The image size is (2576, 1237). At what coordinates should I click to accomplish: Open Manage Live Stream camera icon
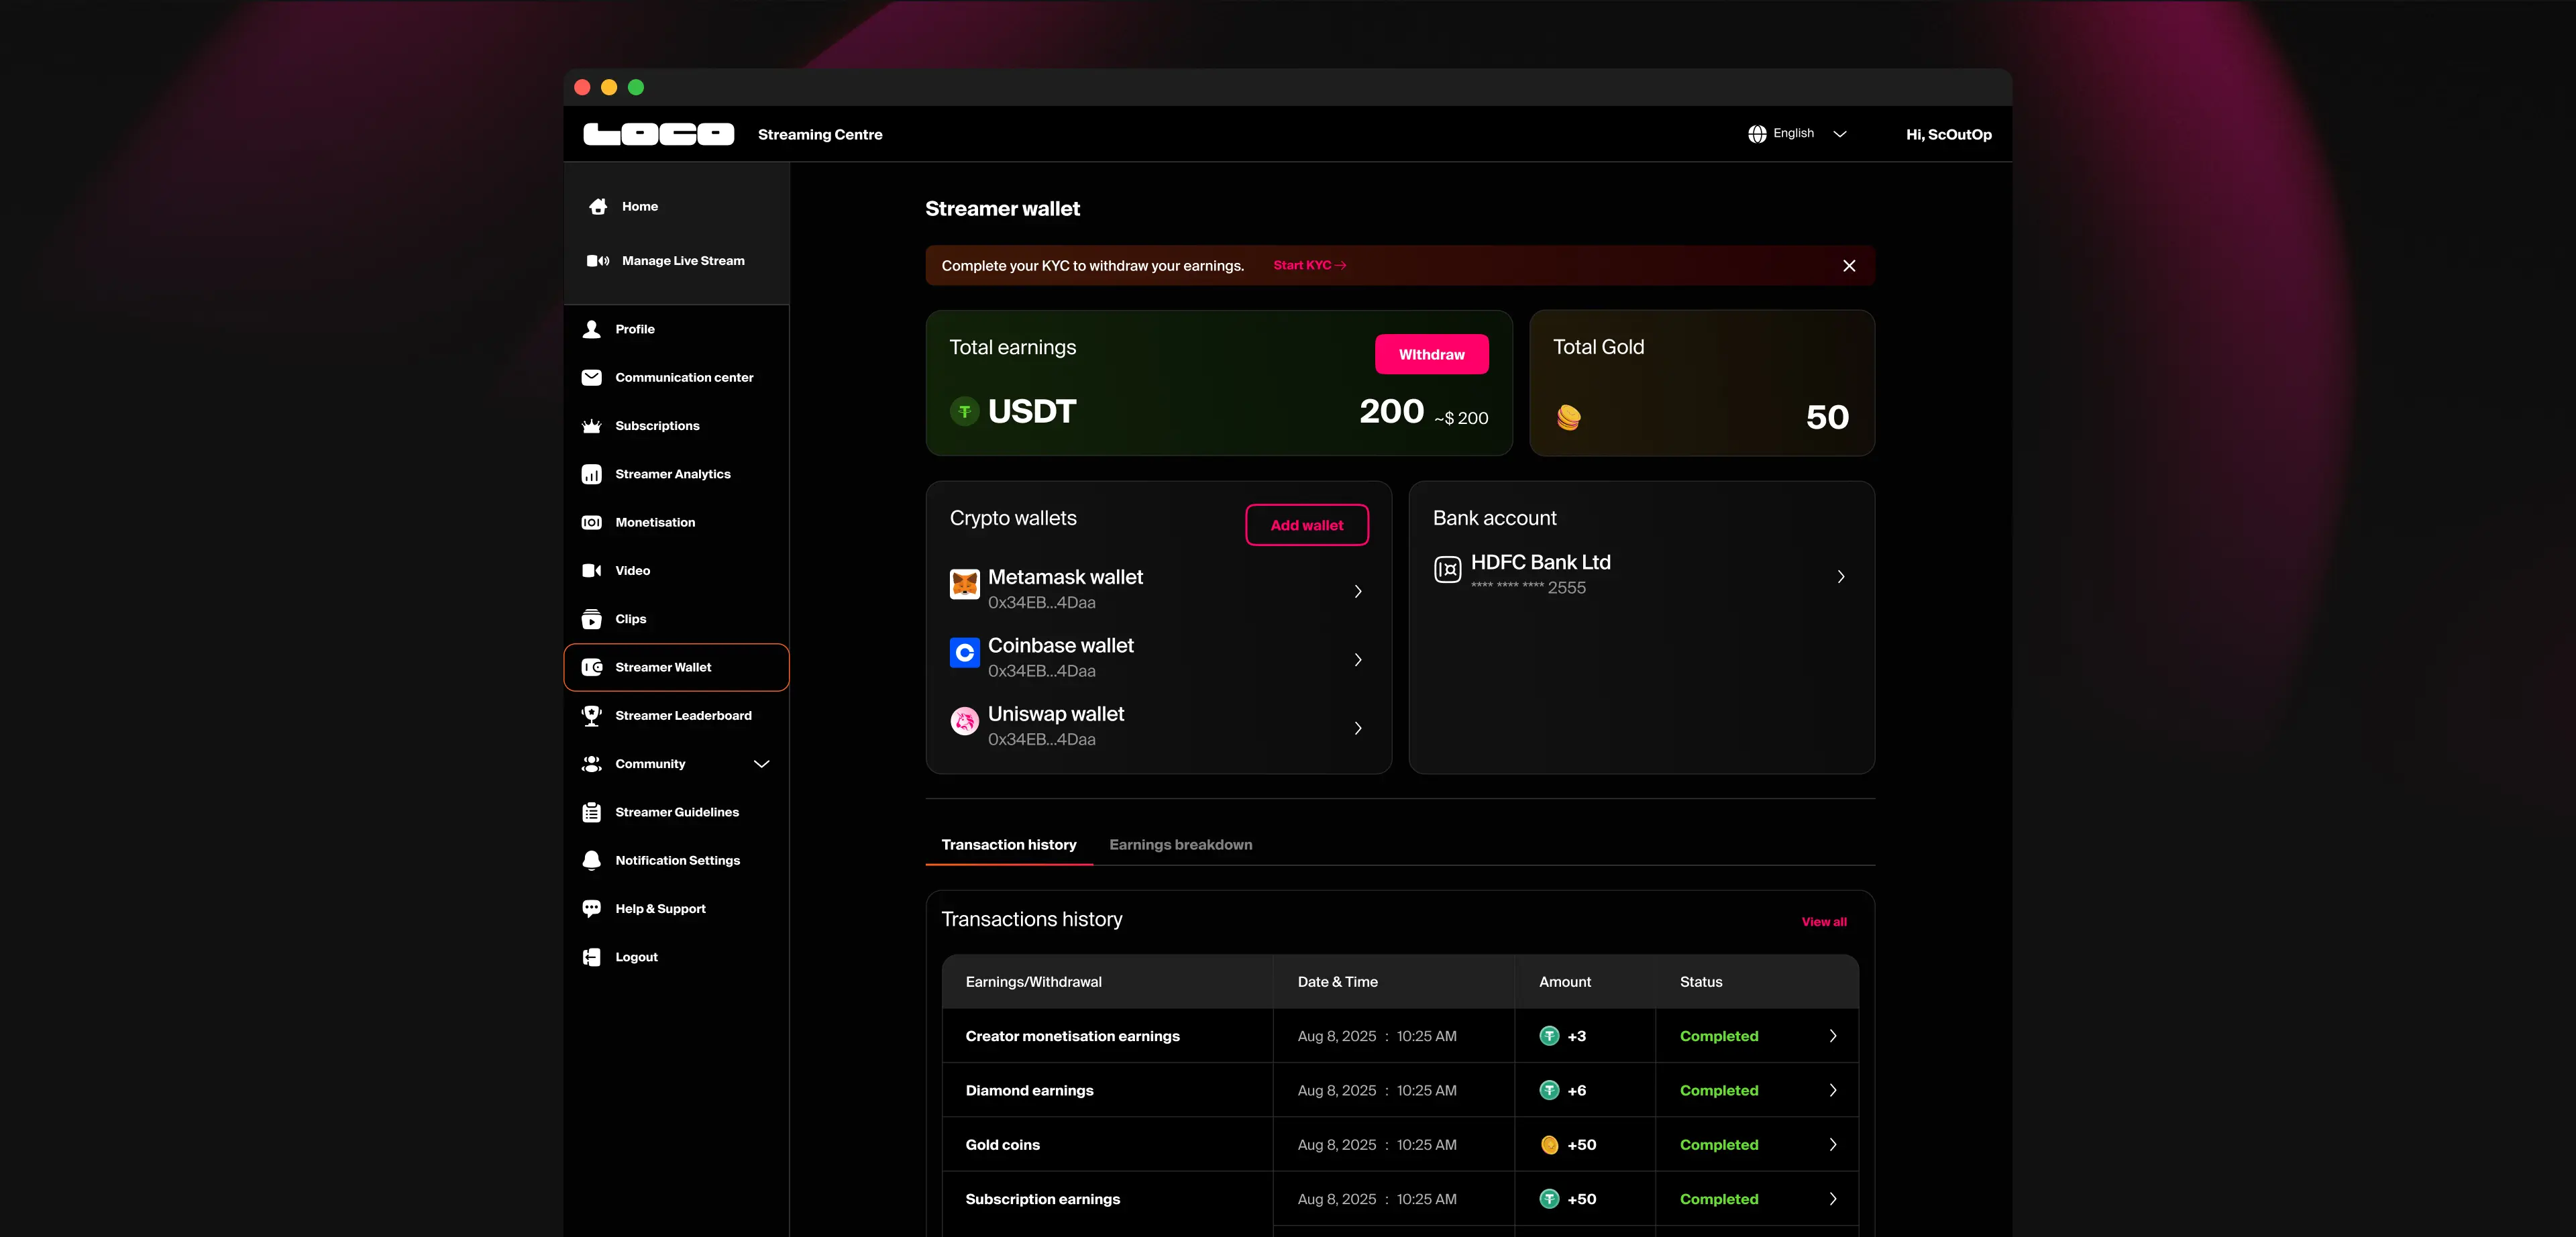click(x=598, y=261)
